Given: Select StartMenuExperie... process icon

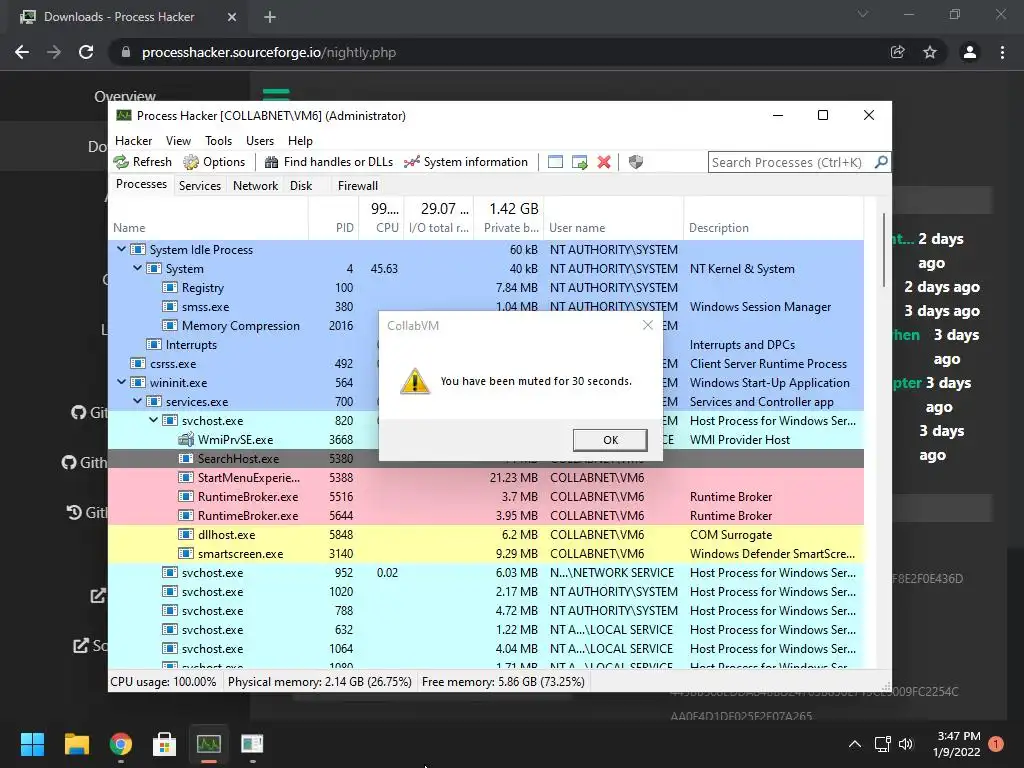Looking at the screenshot, I should click(186, 477).
